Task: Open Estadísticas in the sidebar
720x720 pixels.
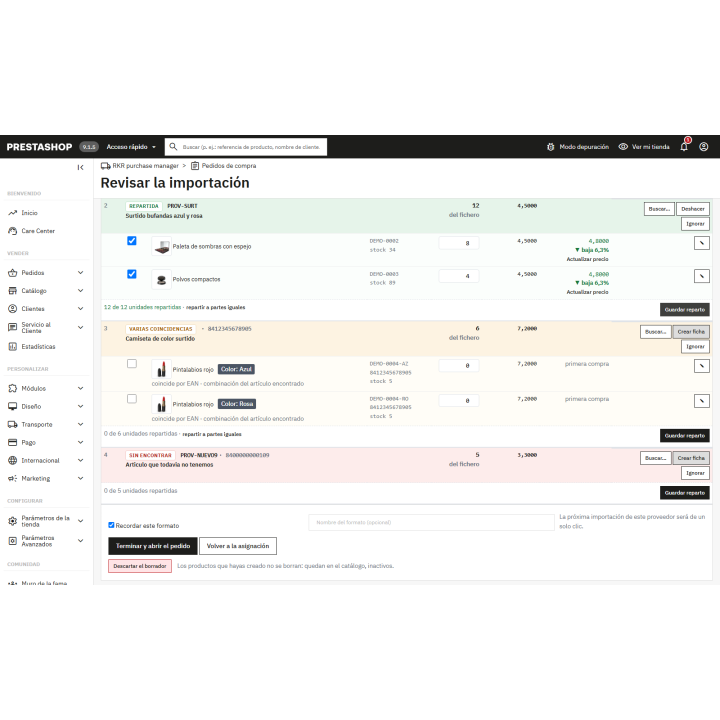Action: [38, 347]
